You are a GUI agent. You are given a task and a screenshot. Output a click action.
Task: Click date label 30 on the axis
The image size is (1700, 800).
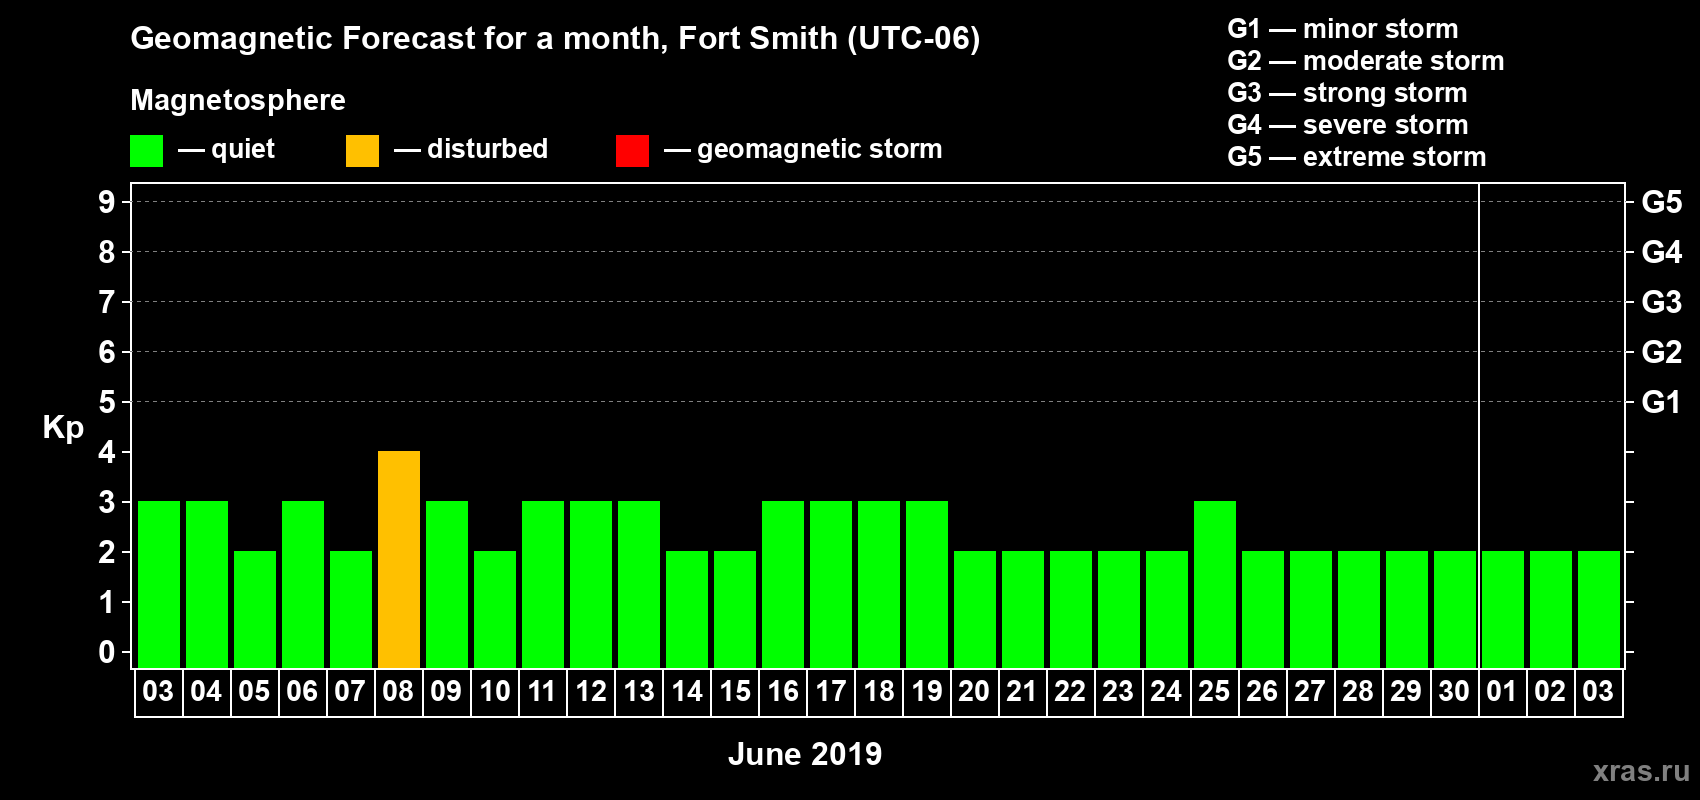(1454, 691)
